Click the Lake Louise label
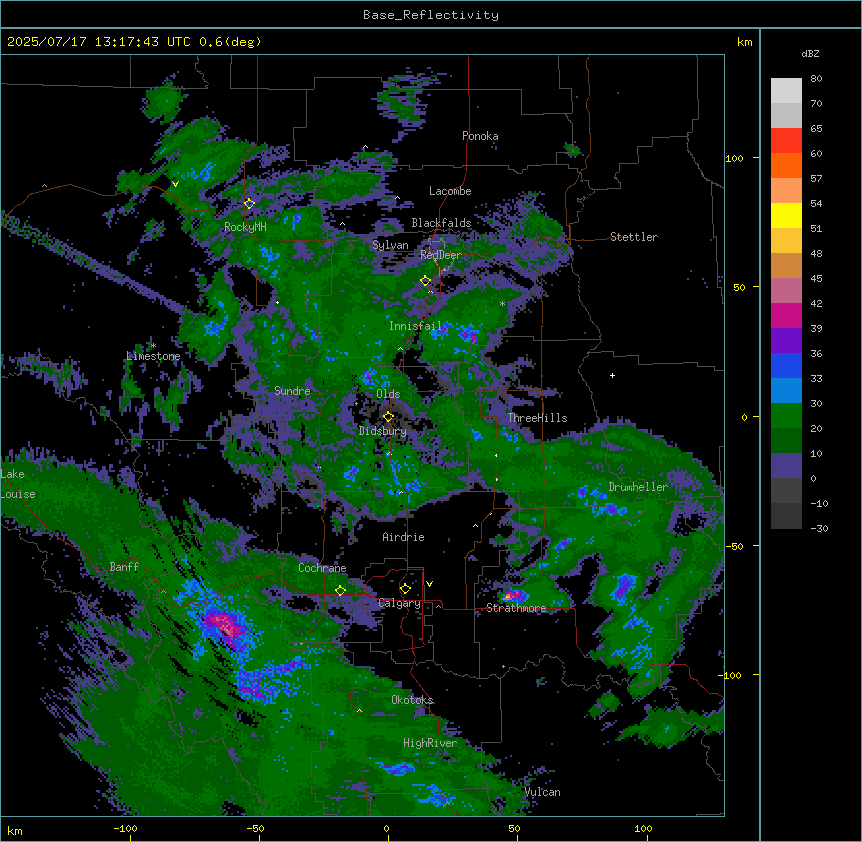Screen dimensions: 862x842 tap(18, 484)
